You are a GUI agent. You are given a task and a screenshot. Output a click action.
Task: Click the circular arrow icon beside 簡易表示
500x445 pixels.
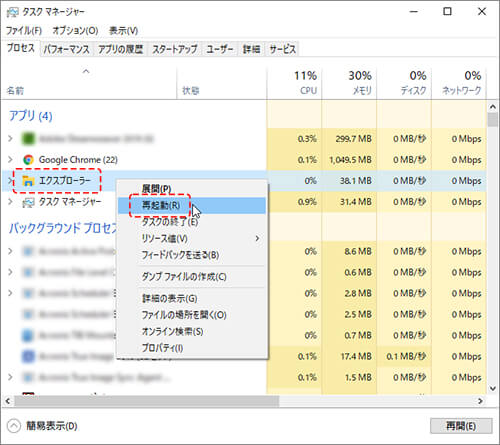point(14,426)
